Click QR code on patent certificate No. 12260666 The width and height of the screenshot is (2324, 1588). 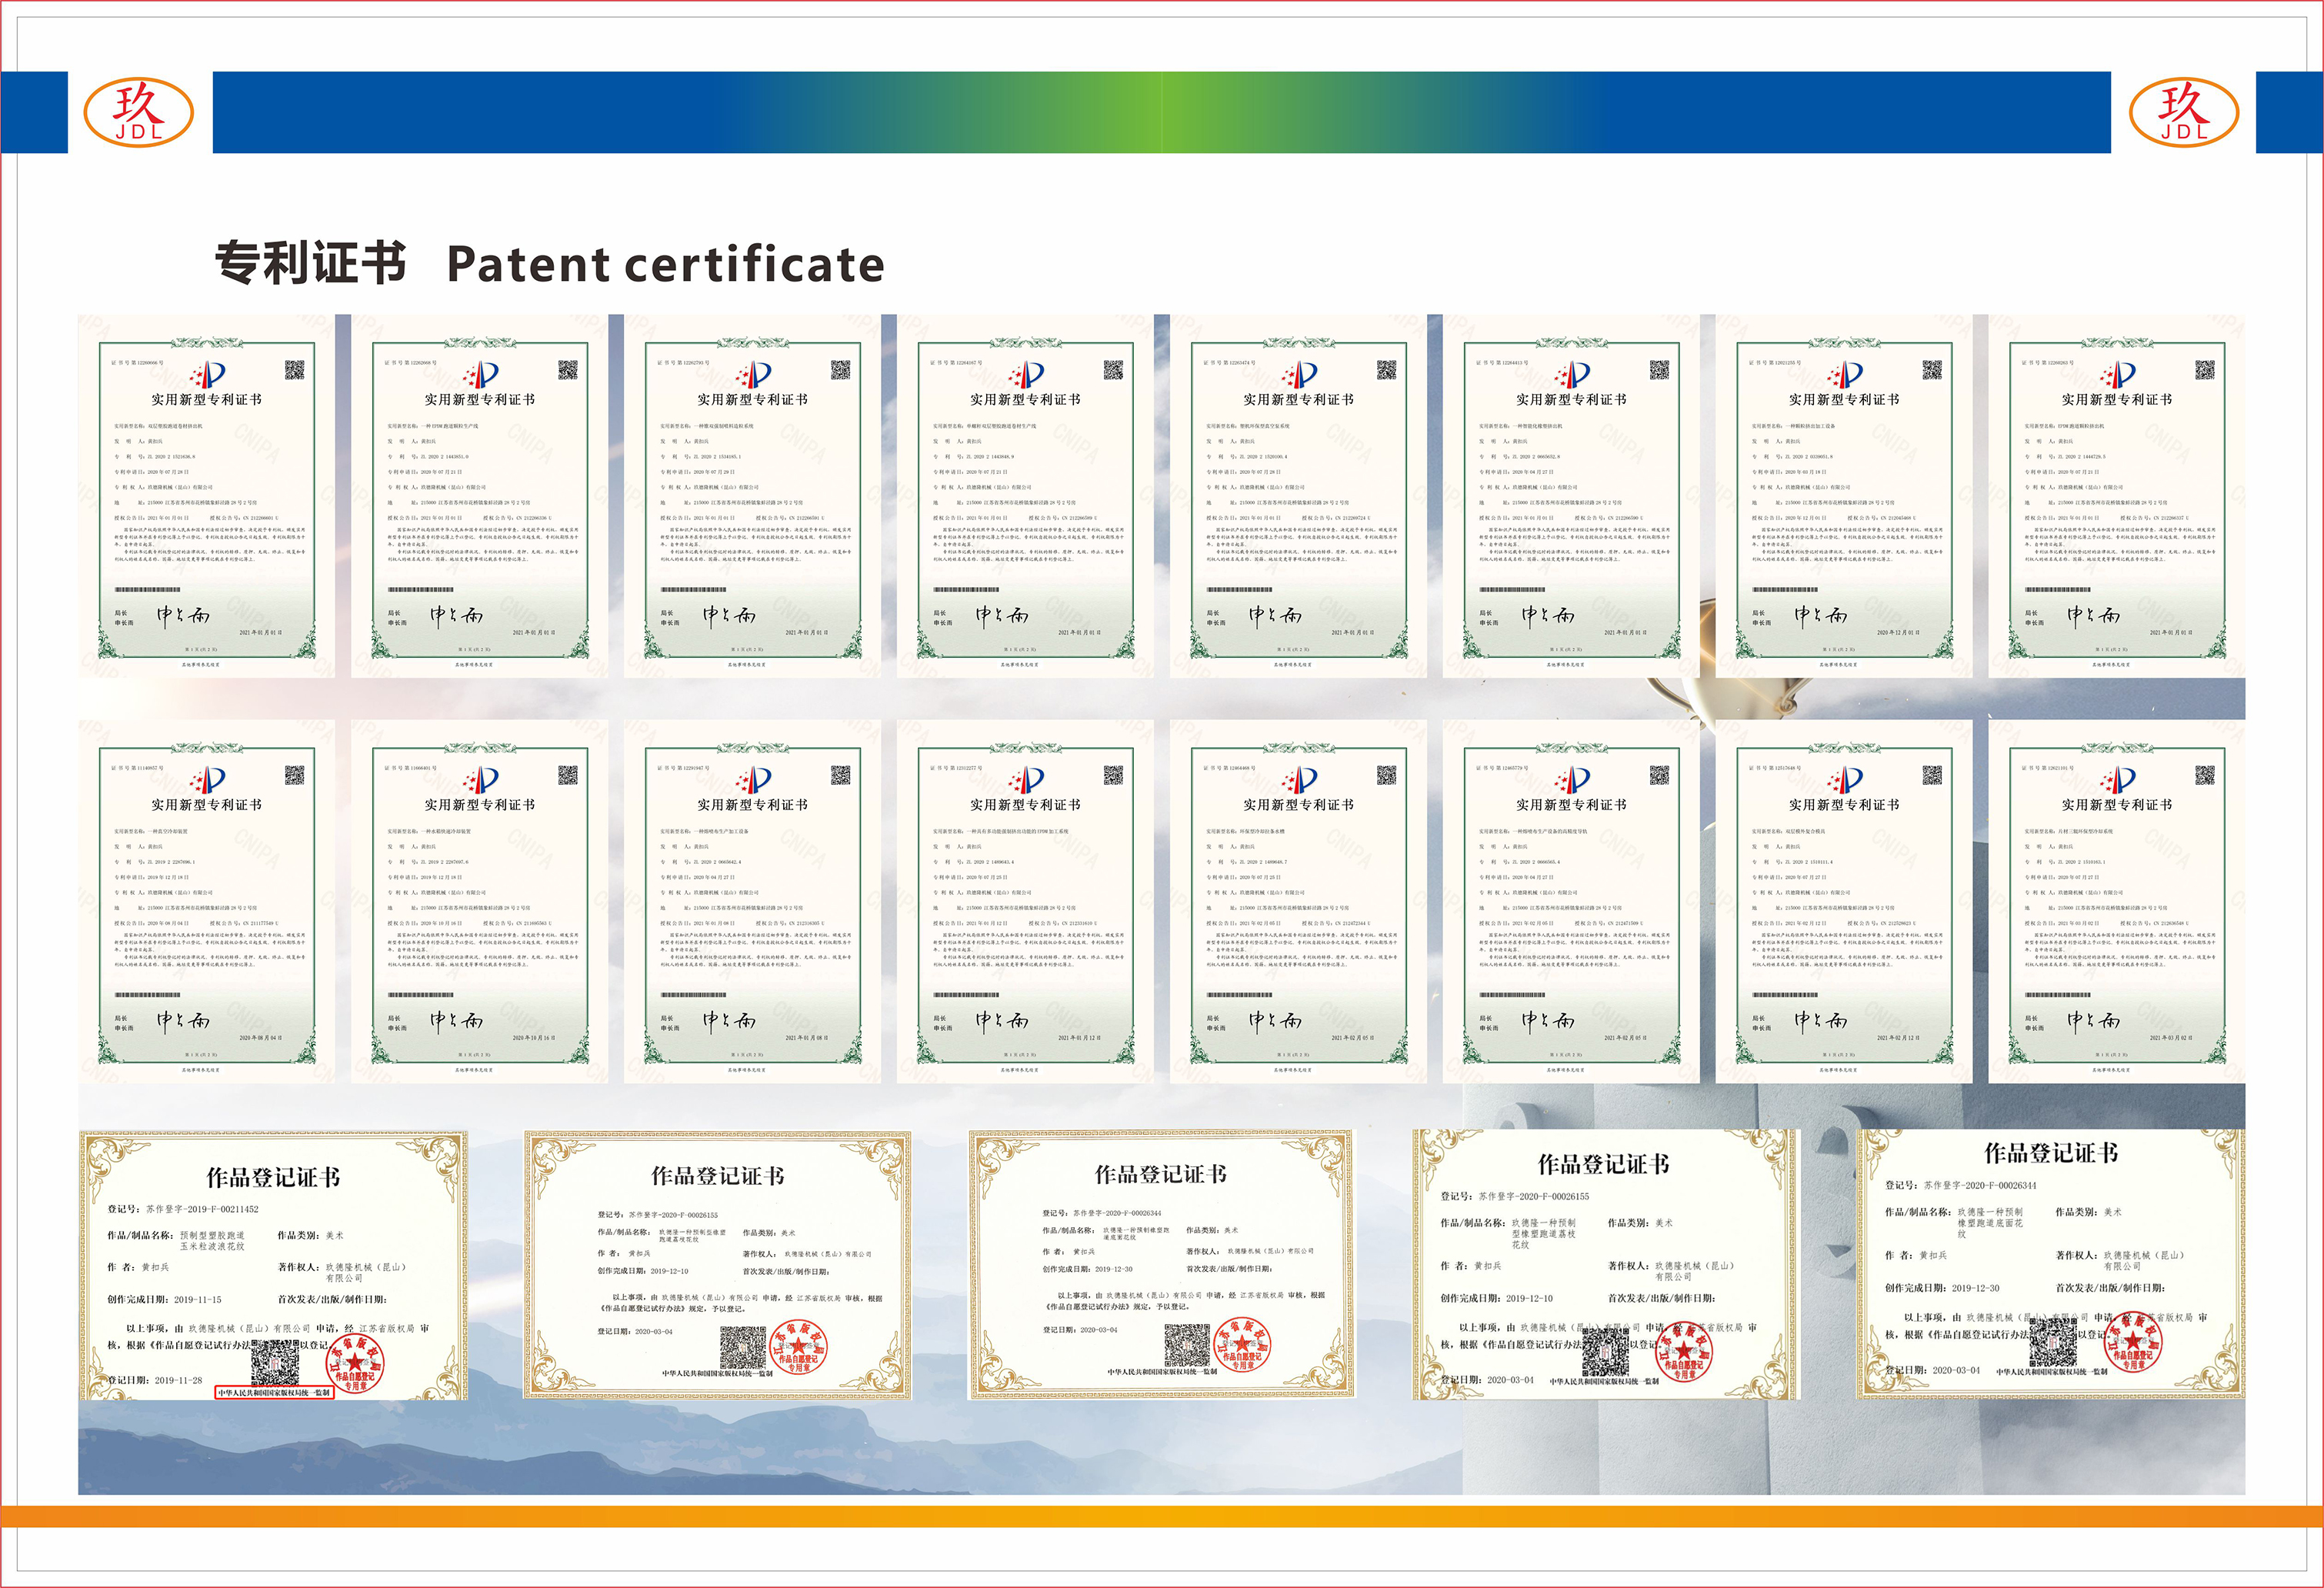(x=294, y=371)
